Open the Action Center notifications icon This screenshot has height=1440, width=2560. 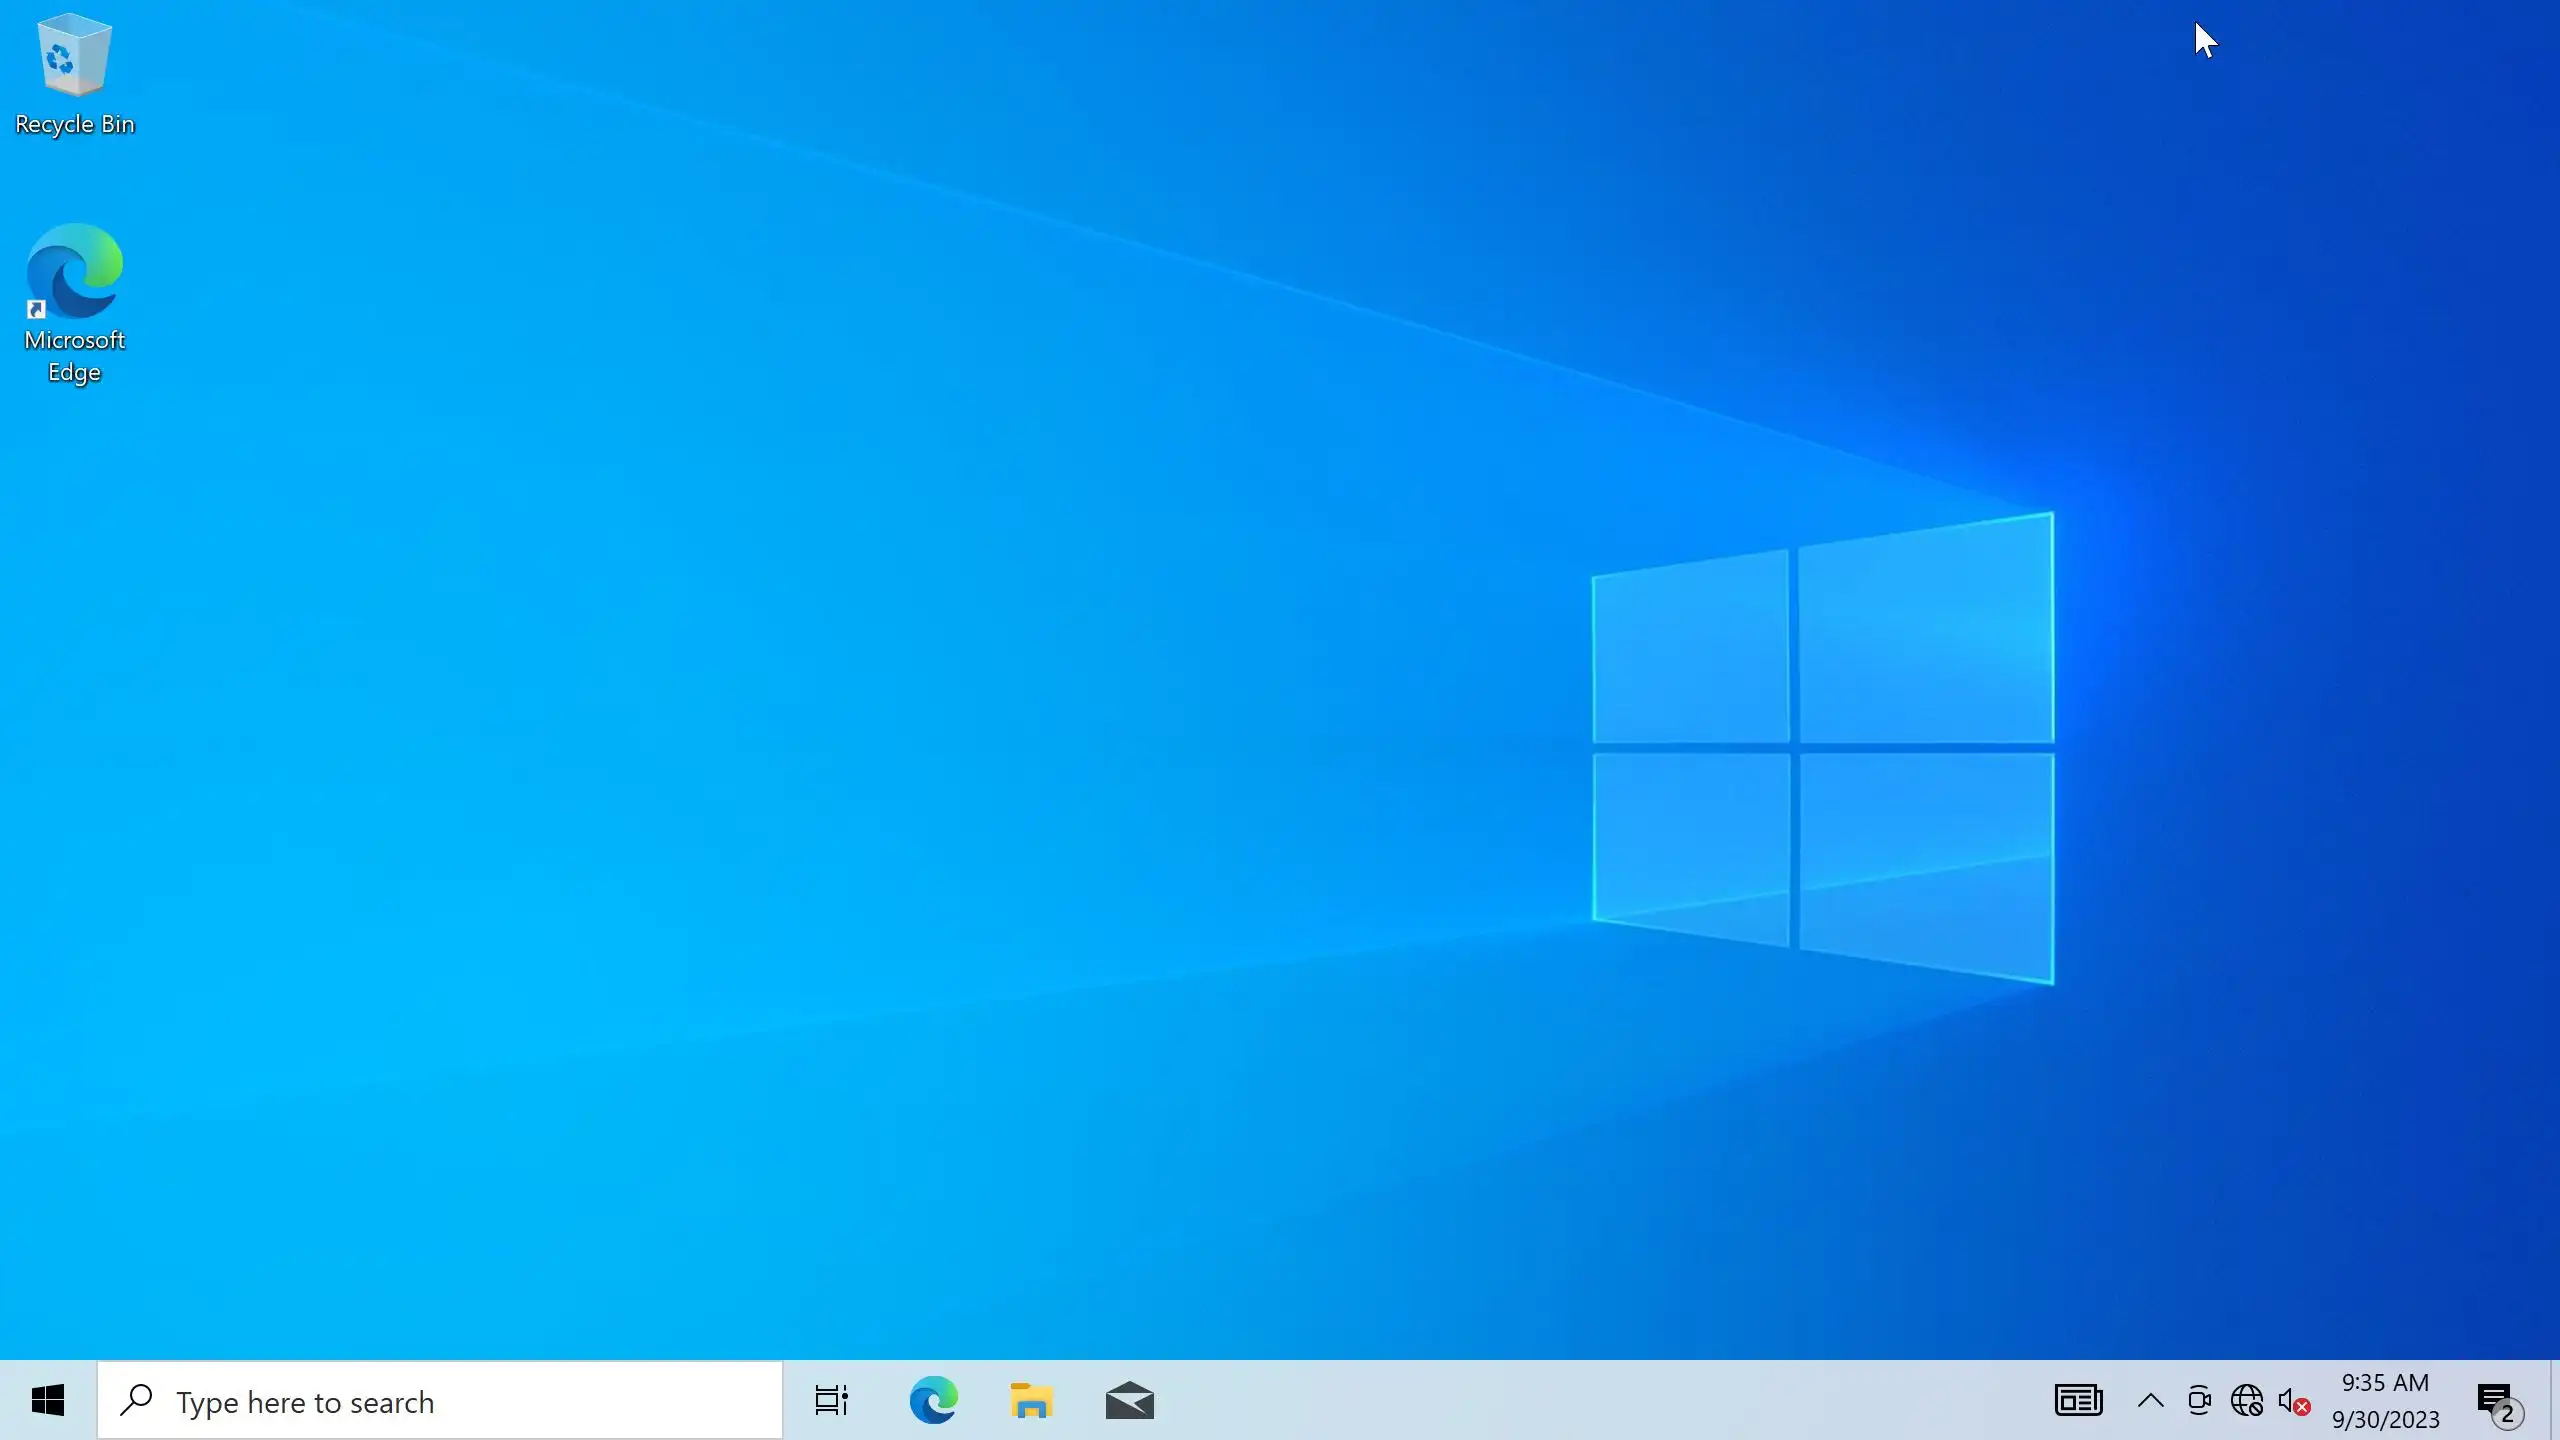click(2495, 1398)
